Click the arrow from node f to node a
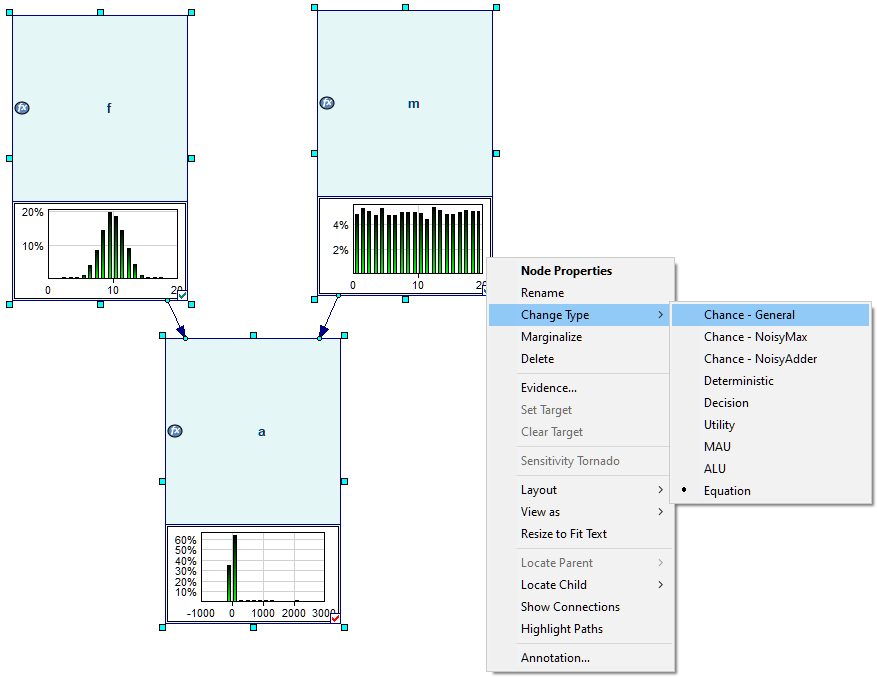 tap(177, 319)
